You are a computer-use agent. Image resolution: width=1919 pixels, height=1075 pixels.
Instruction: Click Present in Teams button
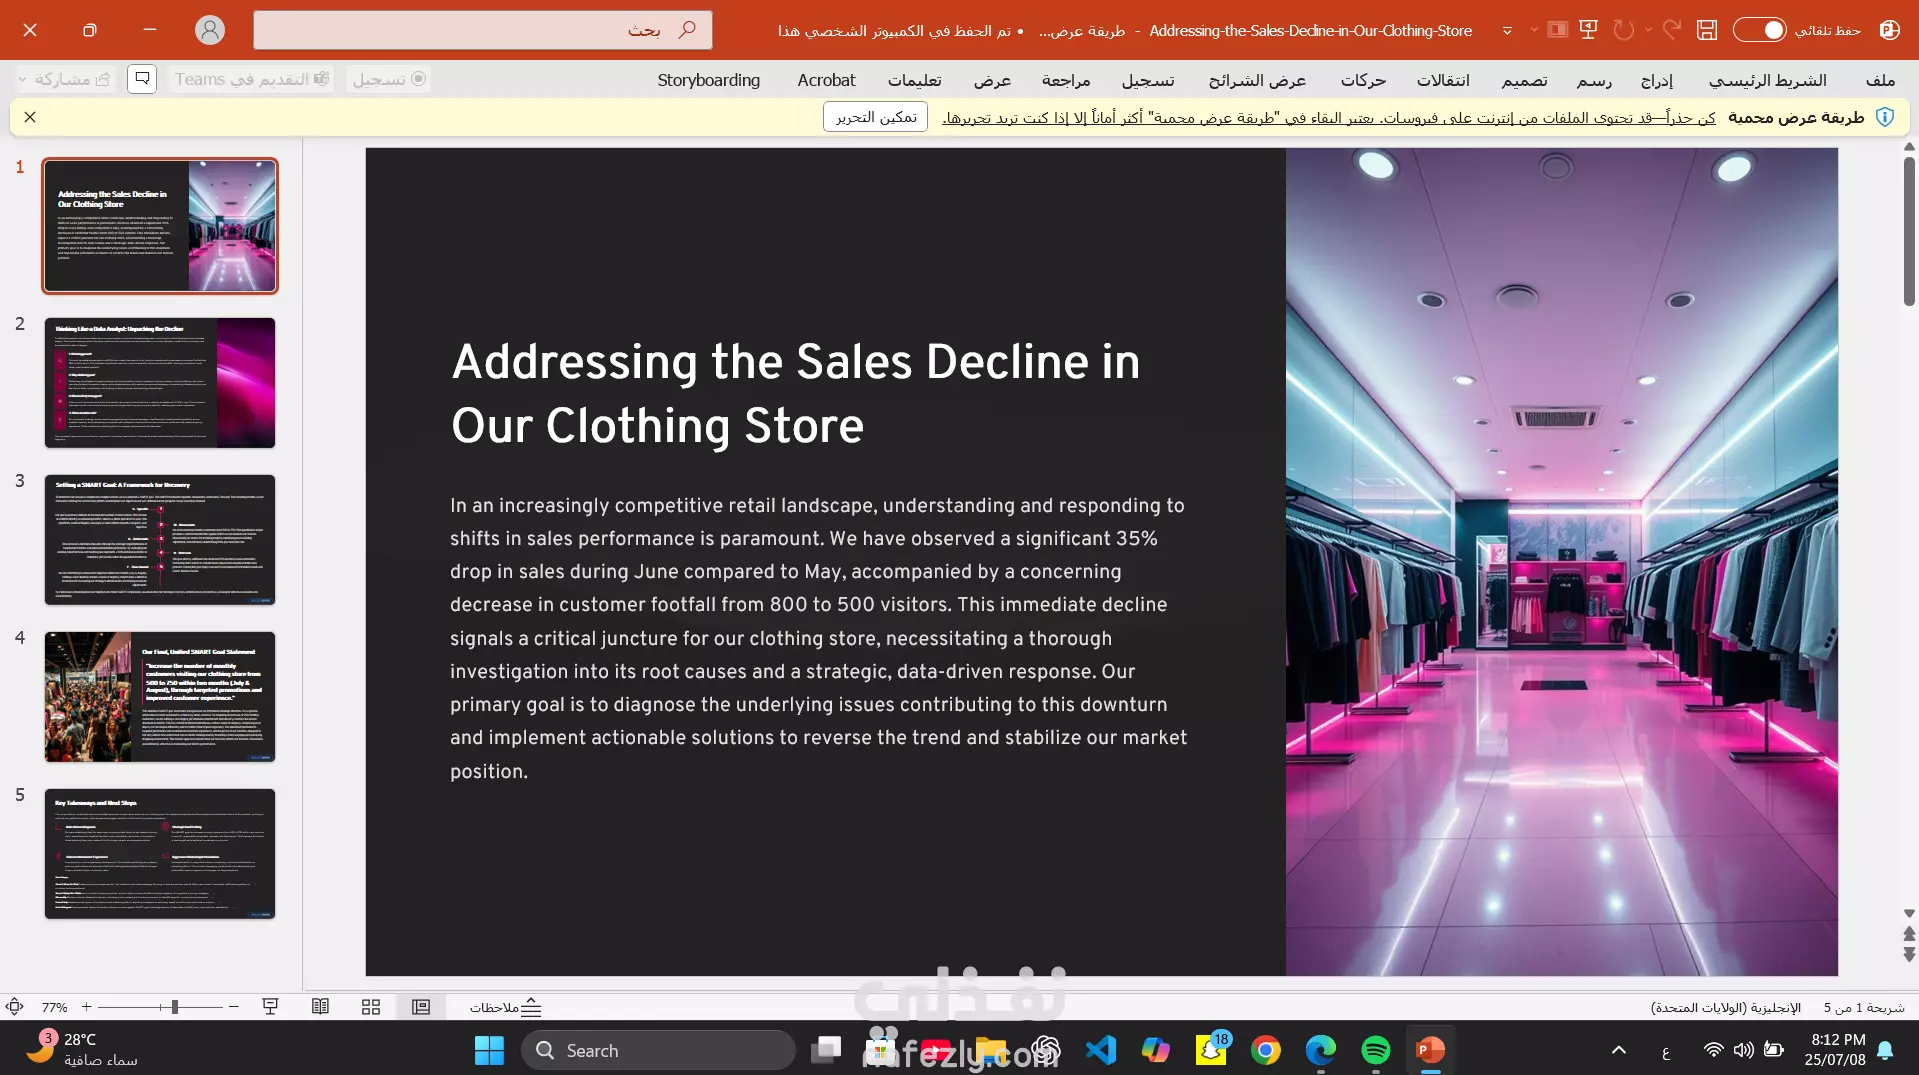click(251, 79)
